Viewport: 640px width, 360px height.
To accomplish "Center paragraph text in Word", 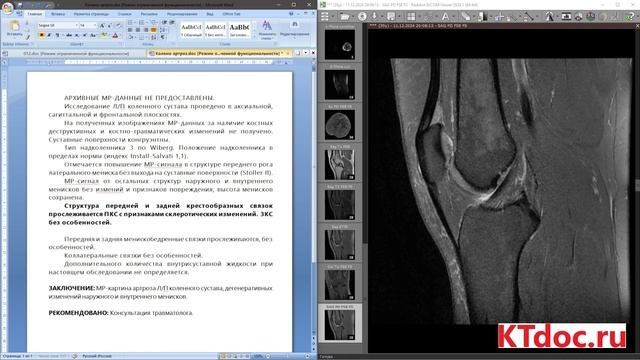I will tap(138, 30).
